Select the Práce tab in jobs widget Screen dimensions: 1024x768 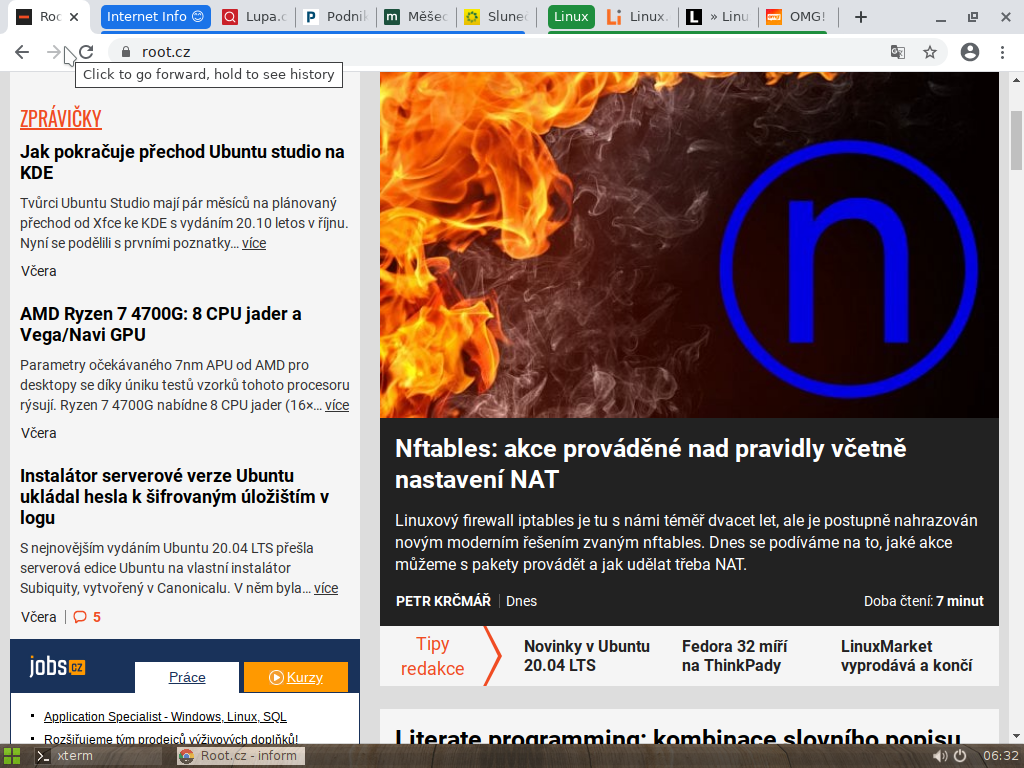pos(186,677)
